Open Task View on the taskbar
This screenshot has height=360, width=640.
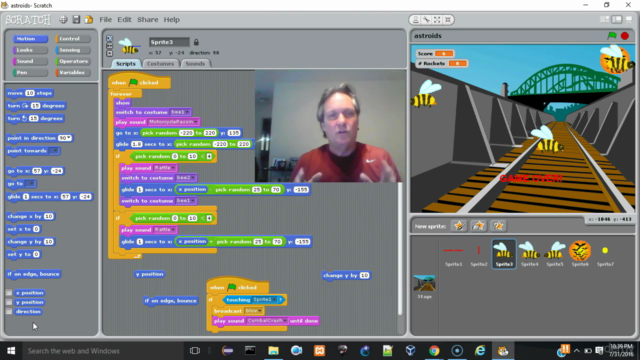click(x=195, y=351)
